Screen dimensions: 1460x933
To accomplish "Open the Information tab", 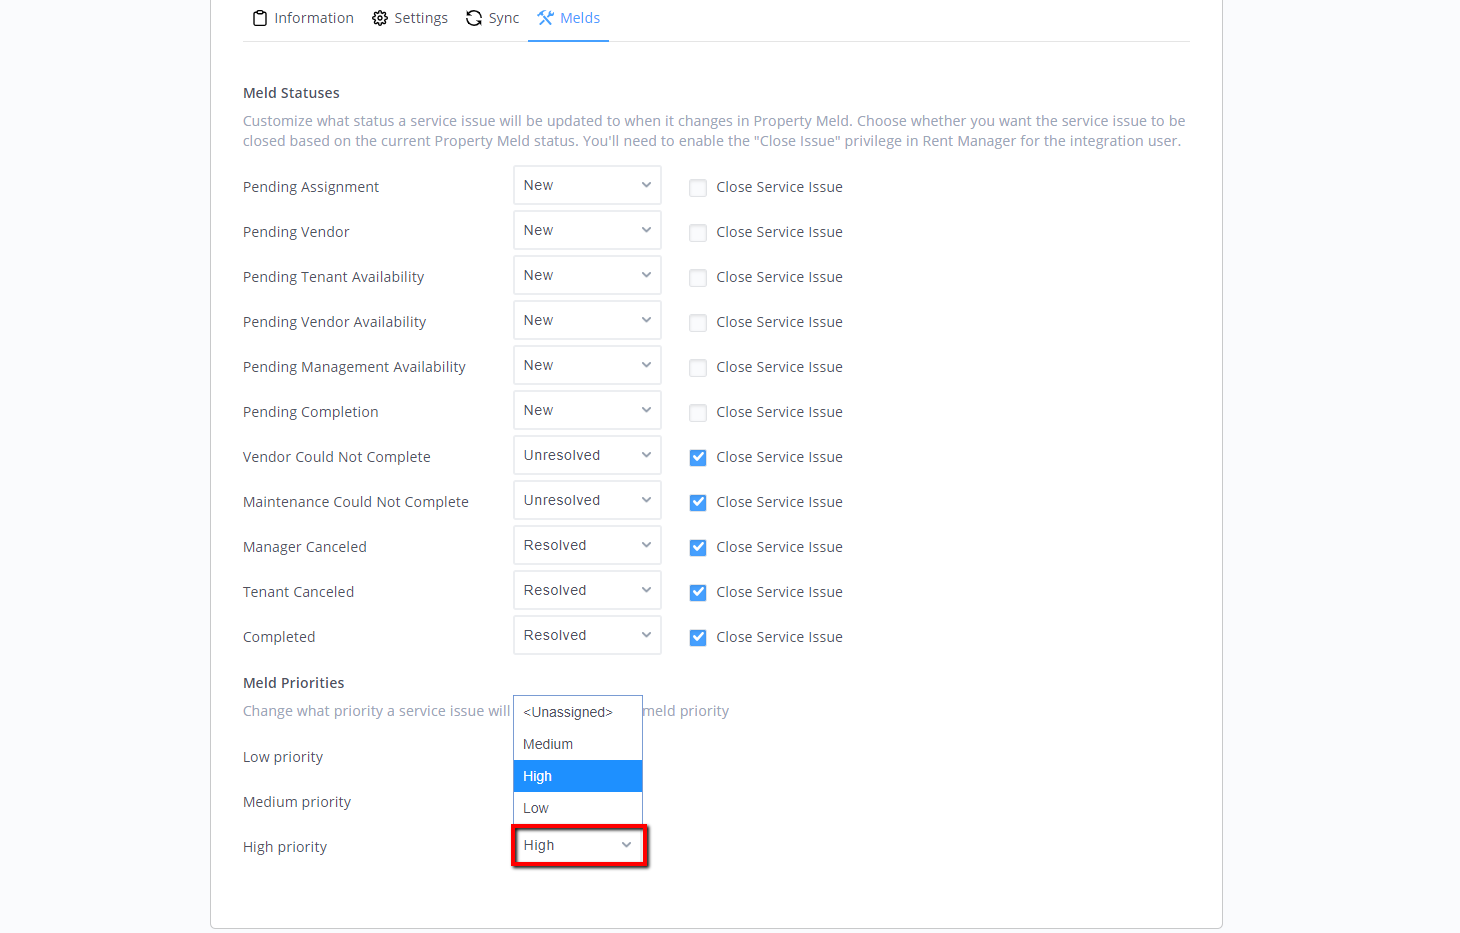I will click(313, 18).
